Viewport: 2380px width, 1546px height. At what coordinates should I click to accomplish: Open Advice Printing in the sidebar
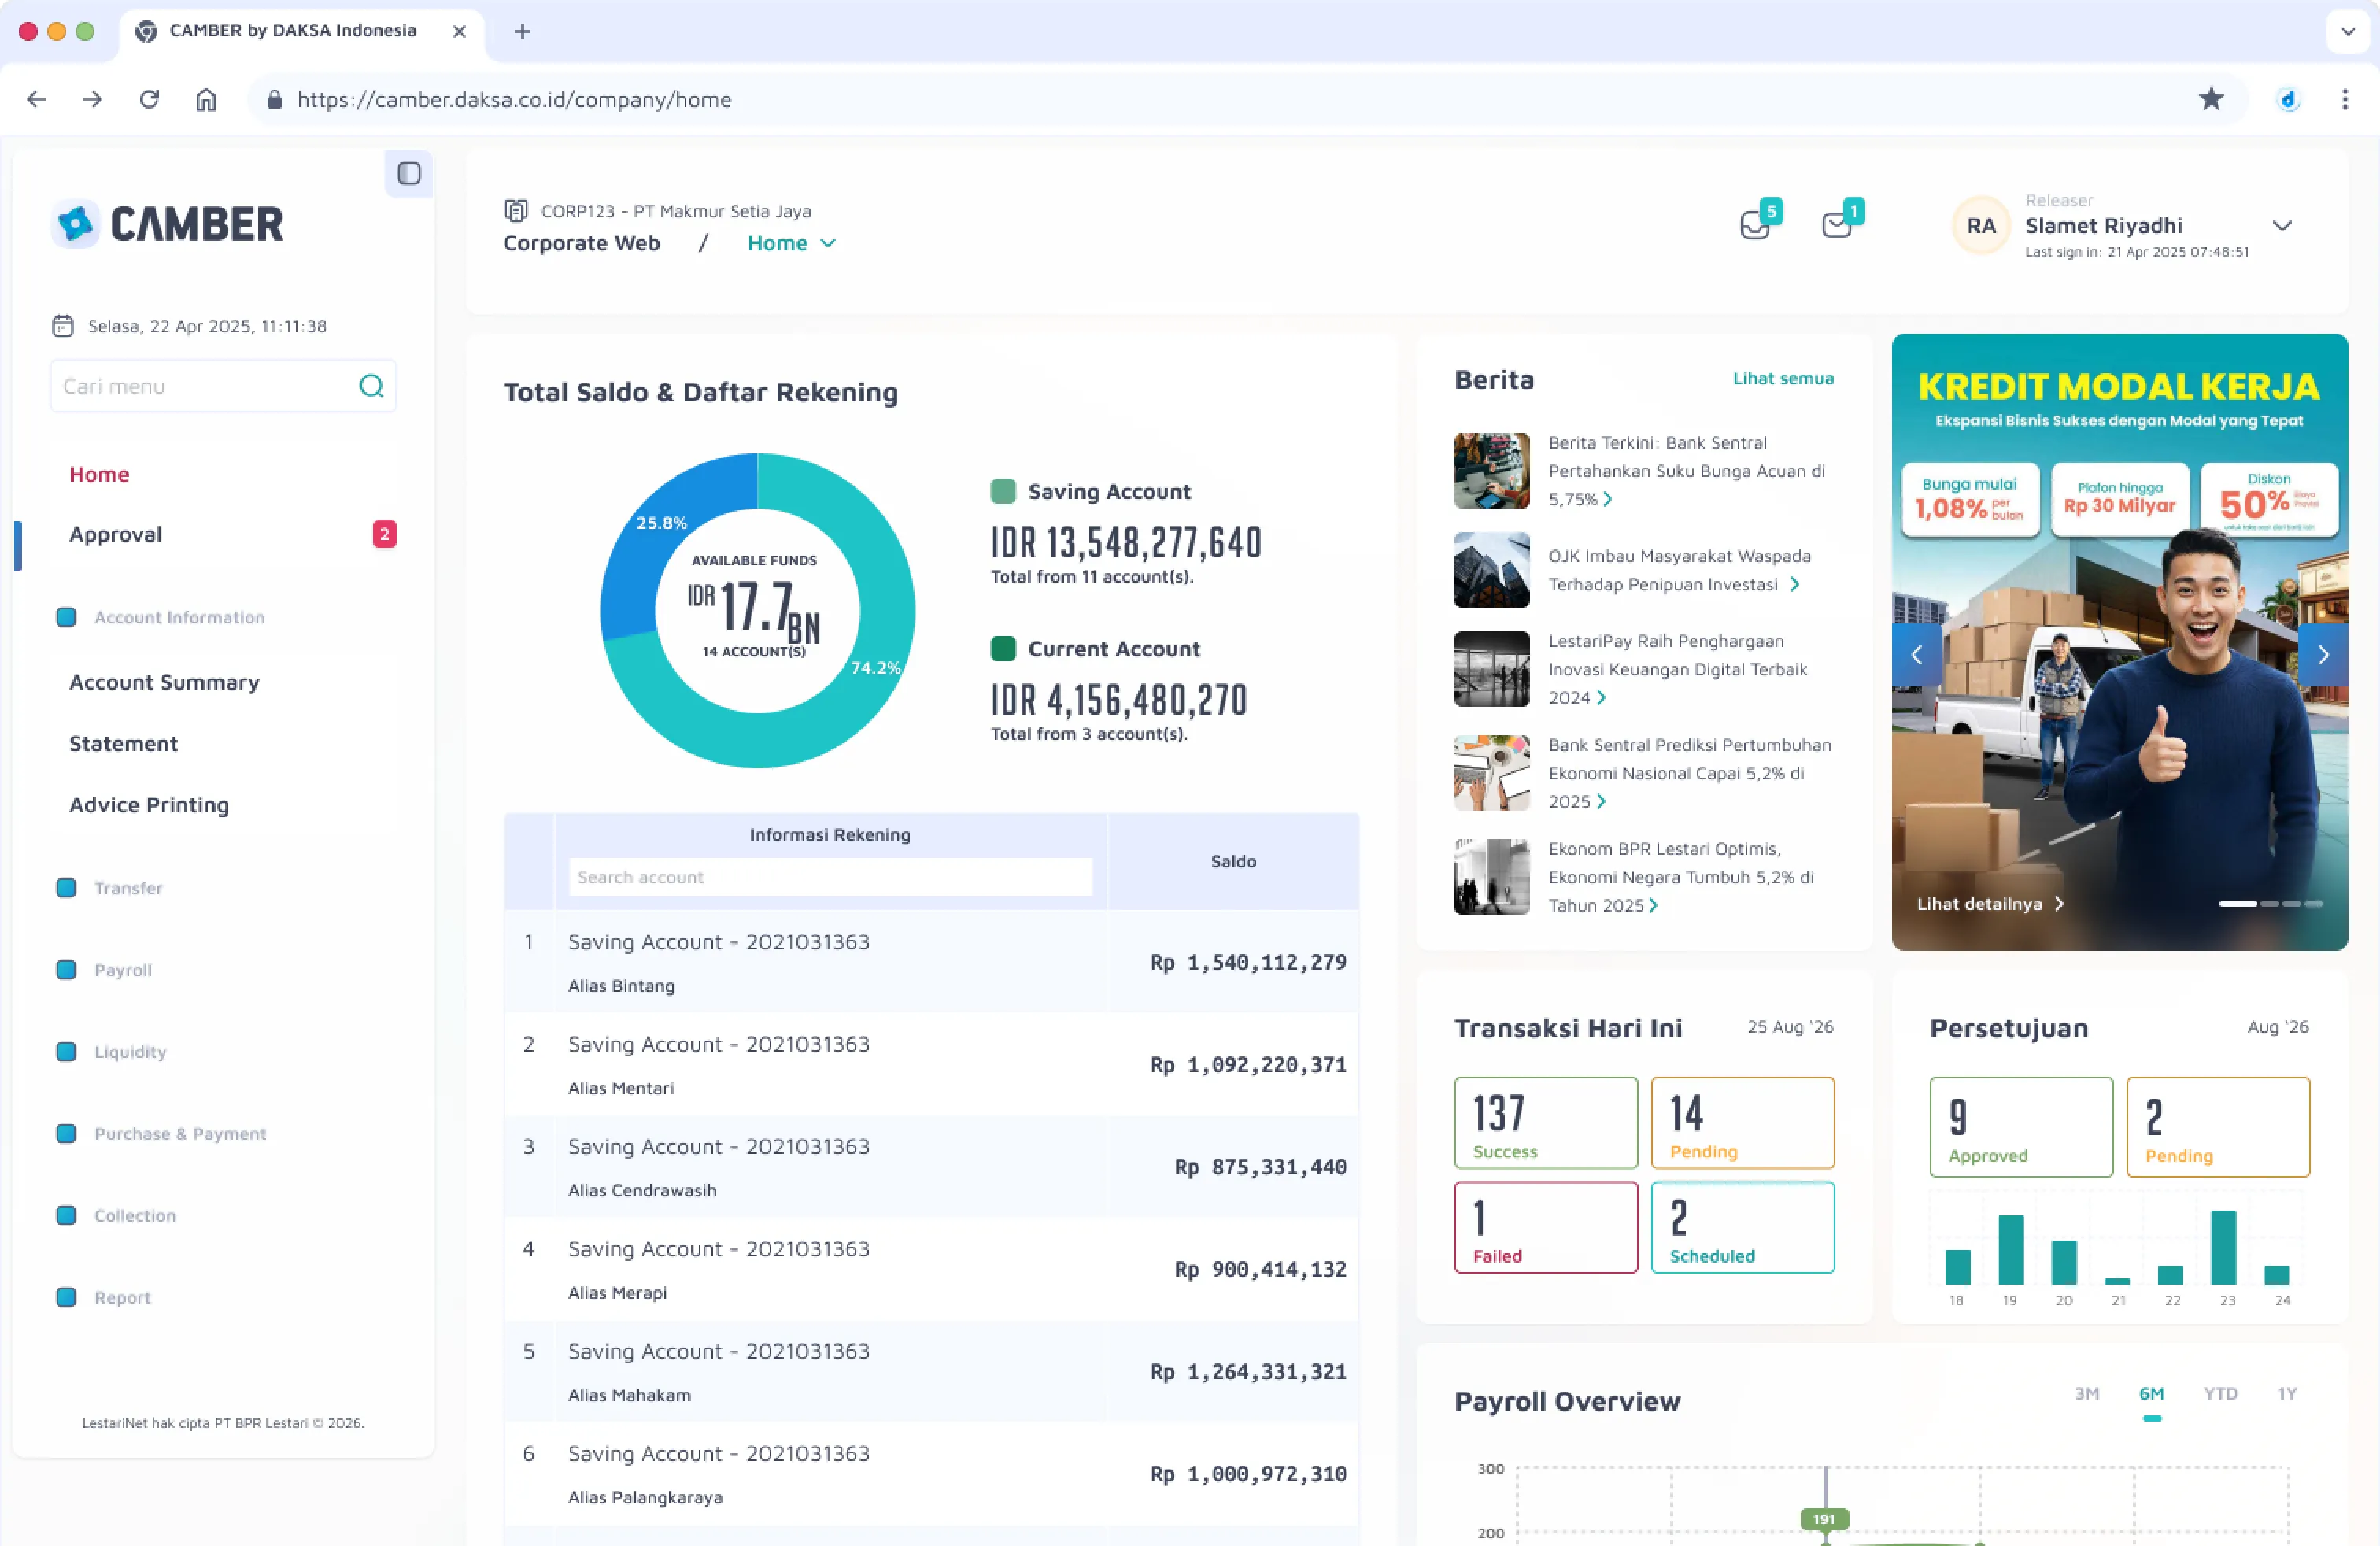(149, 805)
